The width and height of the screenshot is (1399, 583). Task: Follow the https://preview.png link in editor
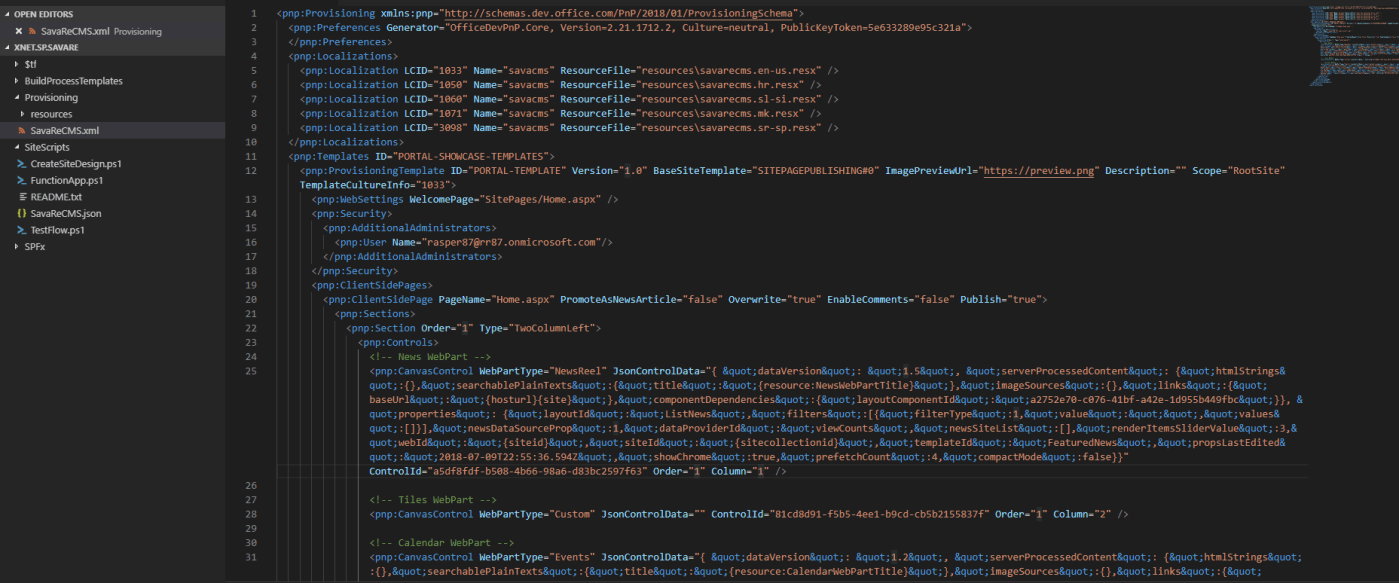click(x=1041, y=171)
